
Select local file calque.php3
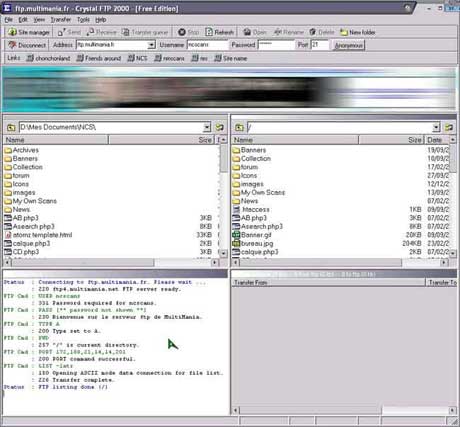(x=27, y=243)
